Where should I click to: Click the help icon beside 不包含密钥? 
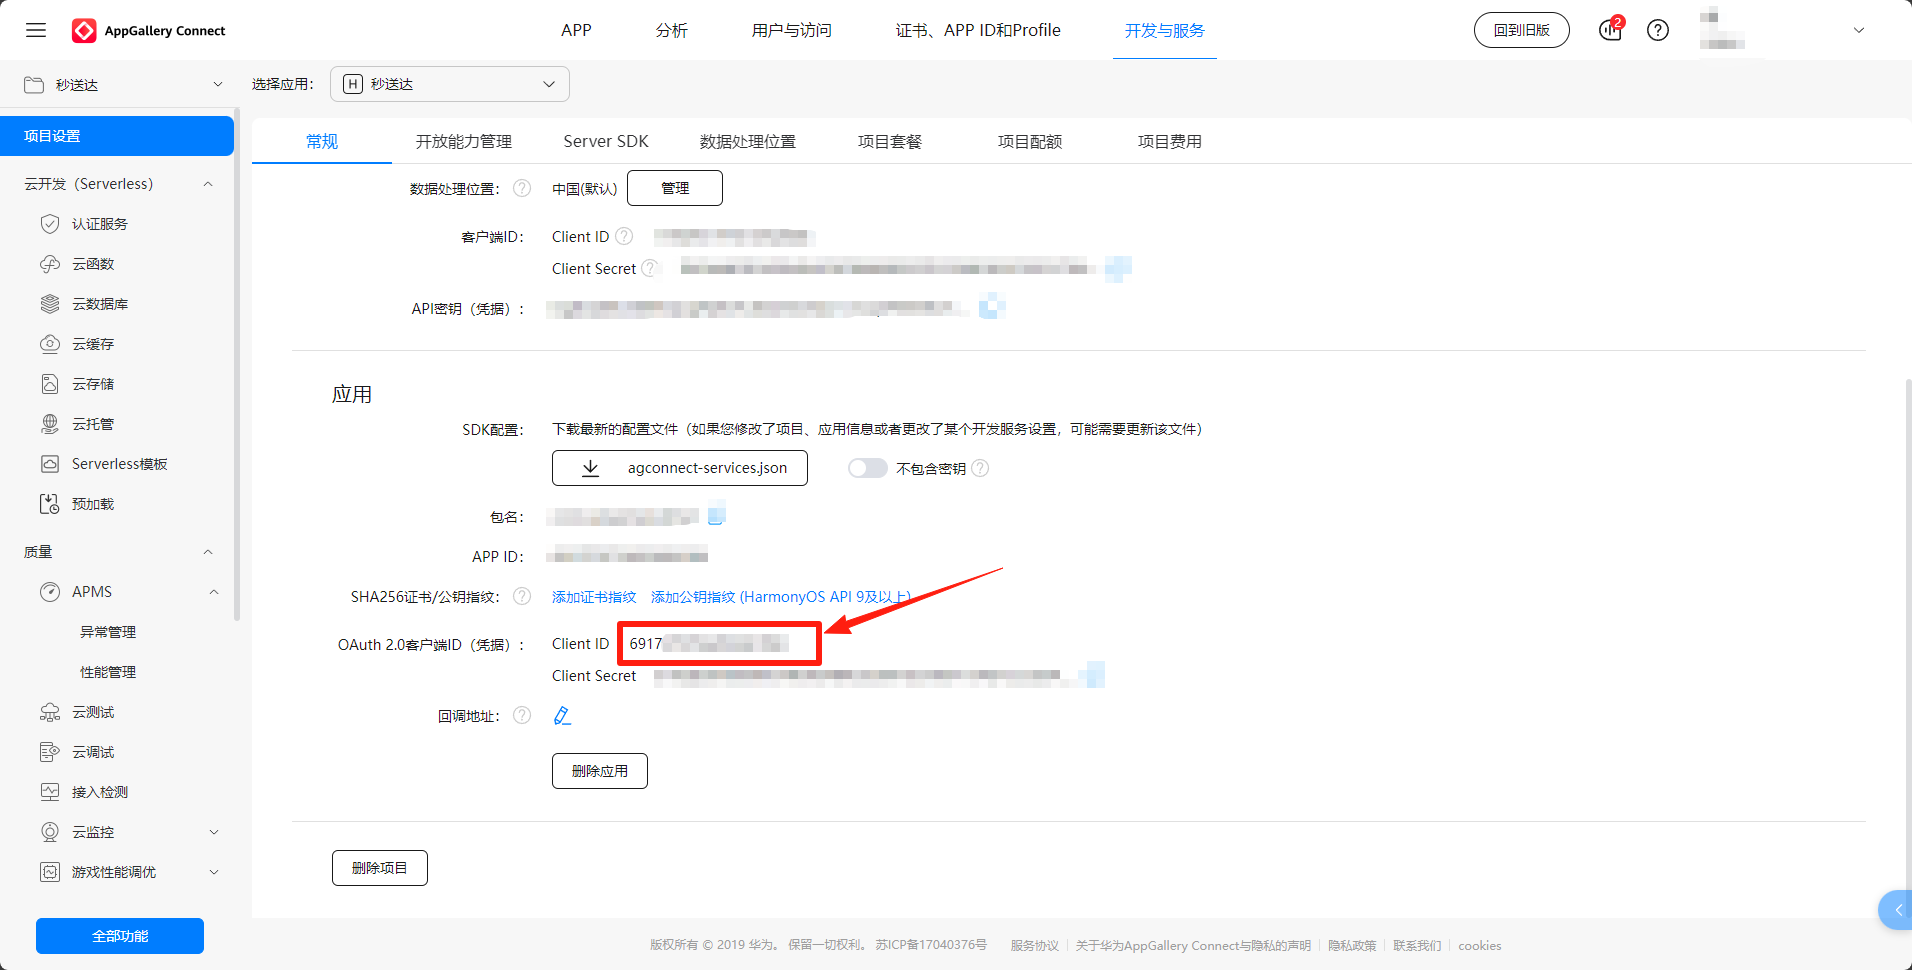coord(980,468)
